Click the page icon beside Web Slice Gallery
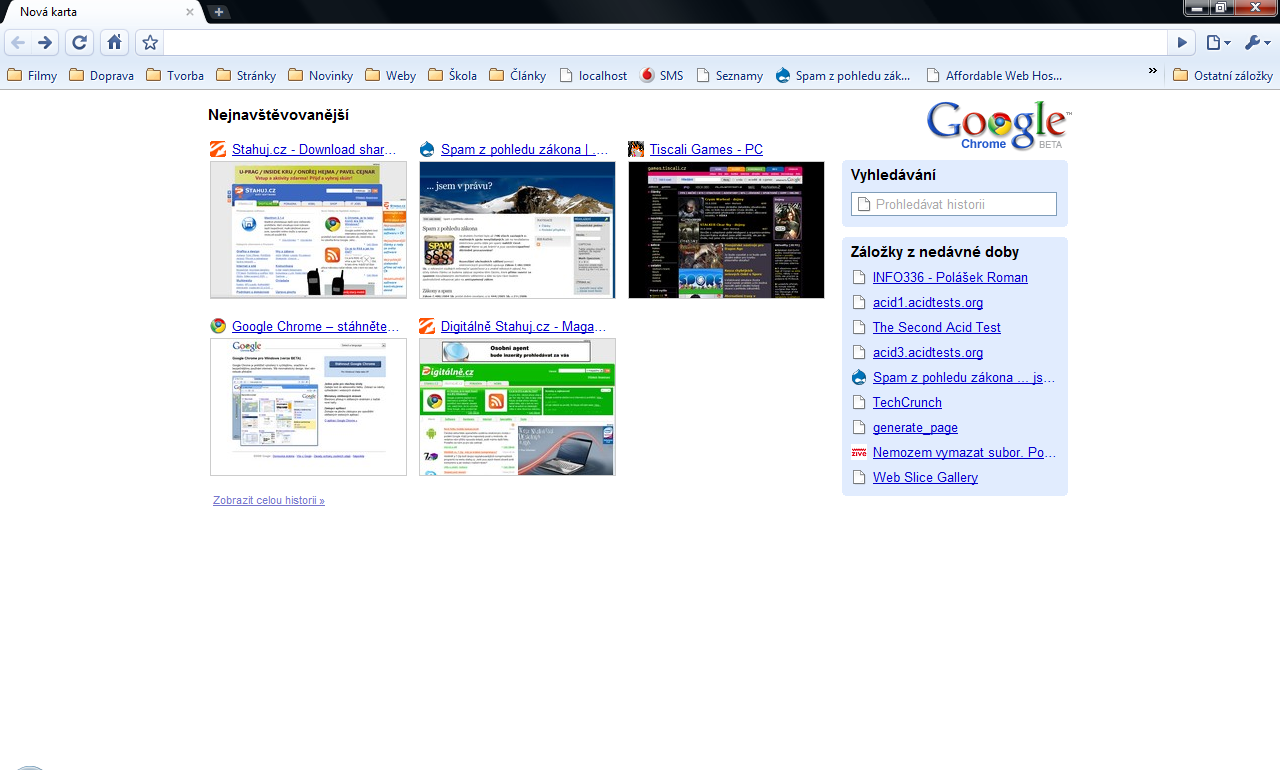1280x770 pixels. [x=859, y=477]
